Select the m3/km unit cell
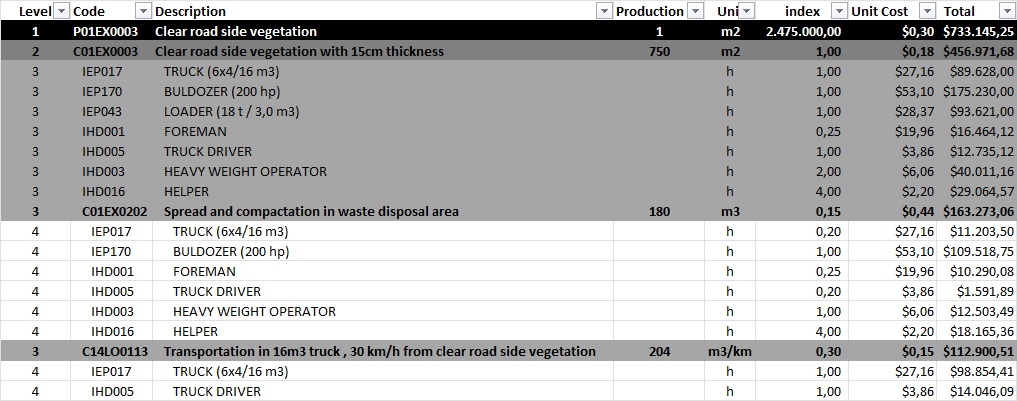Viewport: 1017px width, 401px height. pyautogui.click(x=730, y=352)
